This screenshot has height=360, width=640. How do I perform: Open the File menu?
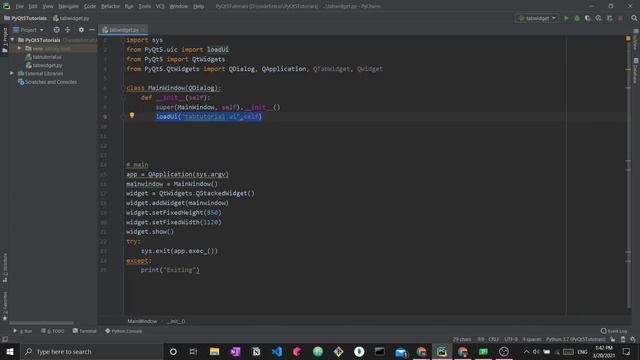point(20,7)
